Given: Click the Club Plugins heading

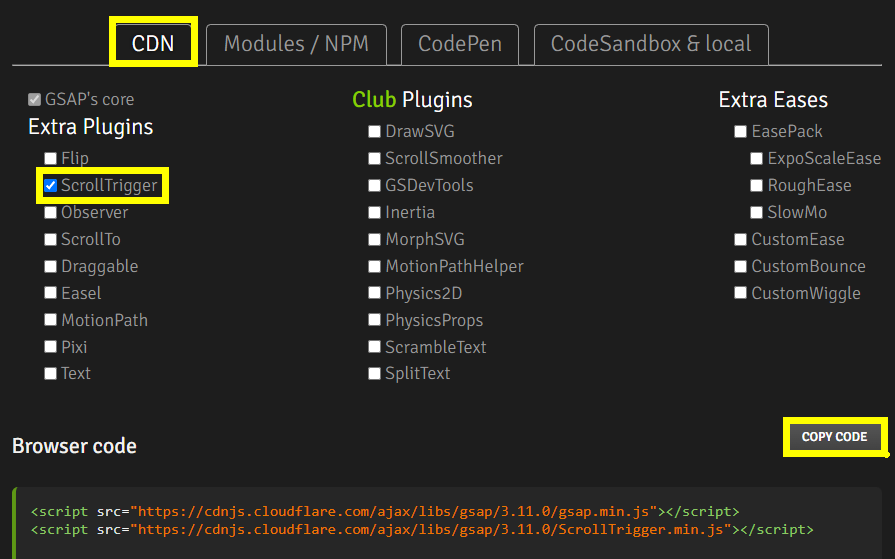Looking at the screenshot, I should click(412, 100).
